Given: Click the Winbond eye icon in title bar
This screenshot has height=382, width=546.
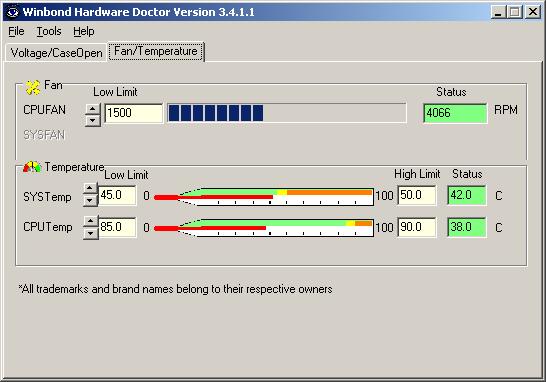Looking at the screenshot, I should point(13,12).
